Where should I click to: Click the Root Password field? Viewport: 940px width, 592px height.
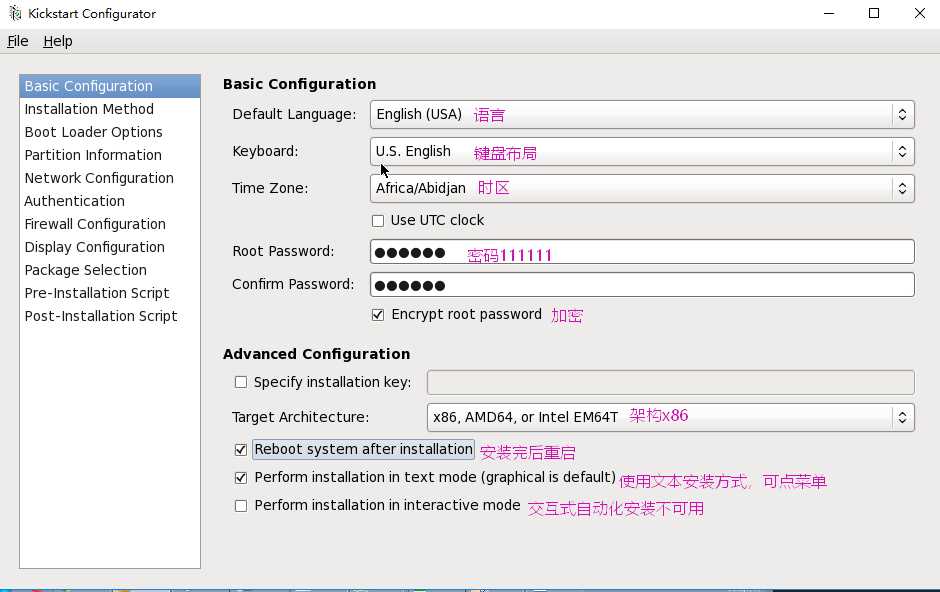point(642,252)
